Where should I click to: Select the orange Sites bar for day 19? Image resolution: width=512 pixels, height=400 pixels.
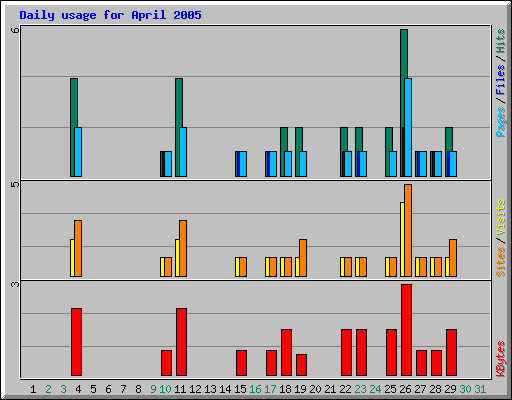[303, 258]
